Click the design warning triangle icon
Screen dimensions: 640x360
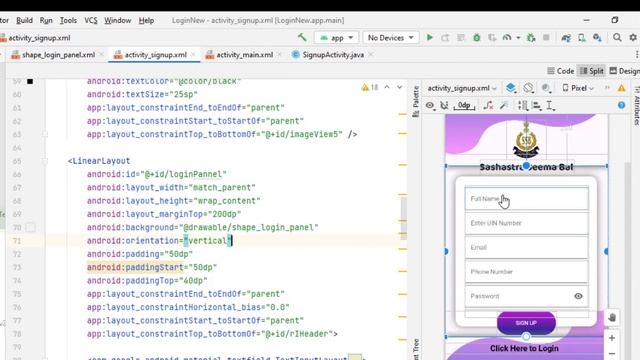click(x=621, y=88)
